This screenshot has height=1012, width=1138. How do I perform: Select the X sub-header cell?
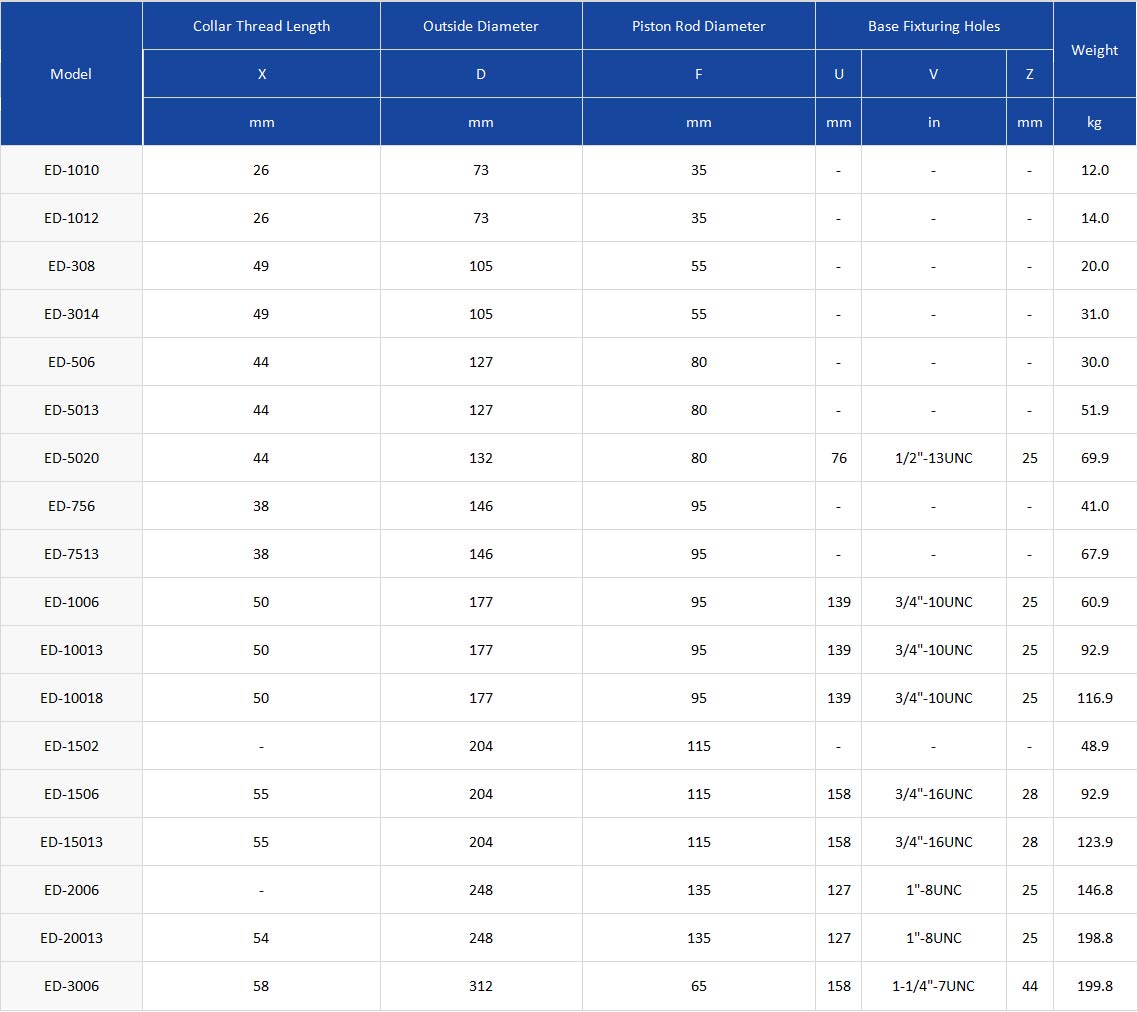pos(261,73)
